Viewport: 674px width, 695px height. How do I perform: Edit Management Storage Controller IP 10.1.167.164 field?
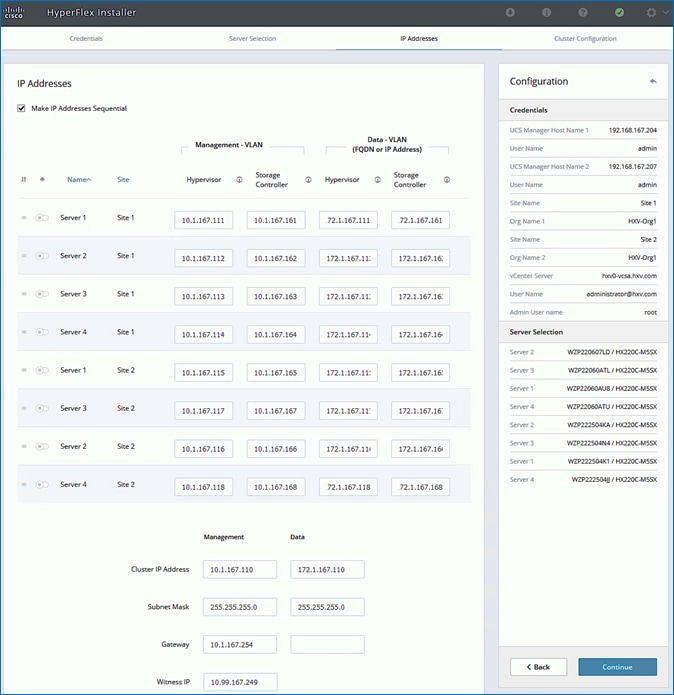[276, 335]
